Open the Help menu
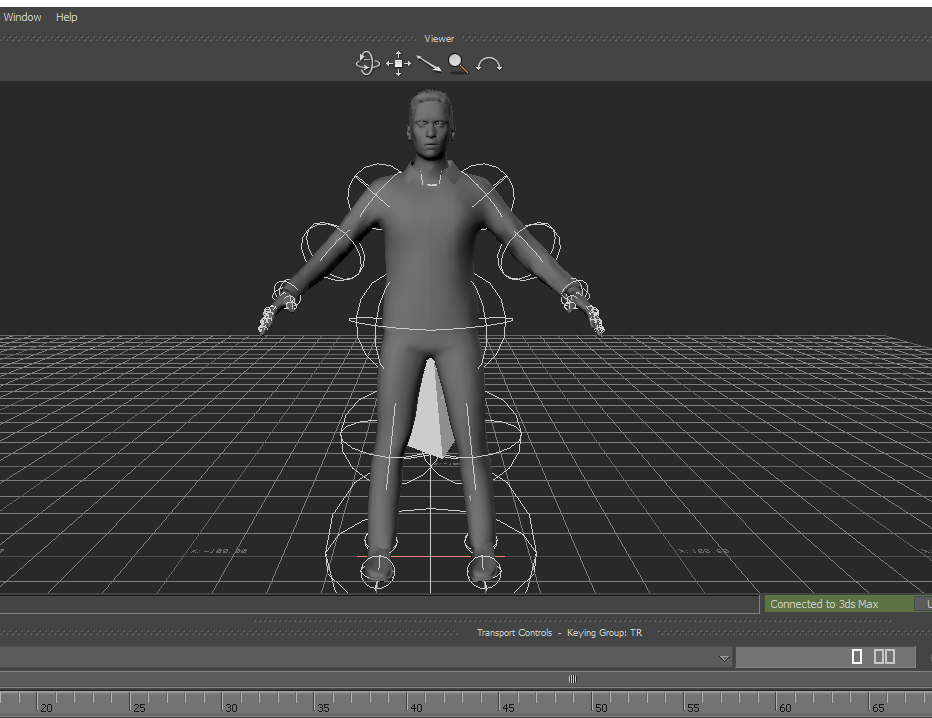The image size is (932, 718). [67, 17]
